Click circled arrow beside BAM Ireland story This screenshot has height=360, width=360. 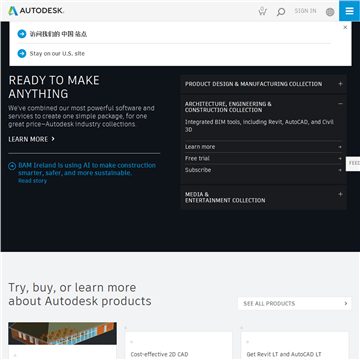click(12, 166)
